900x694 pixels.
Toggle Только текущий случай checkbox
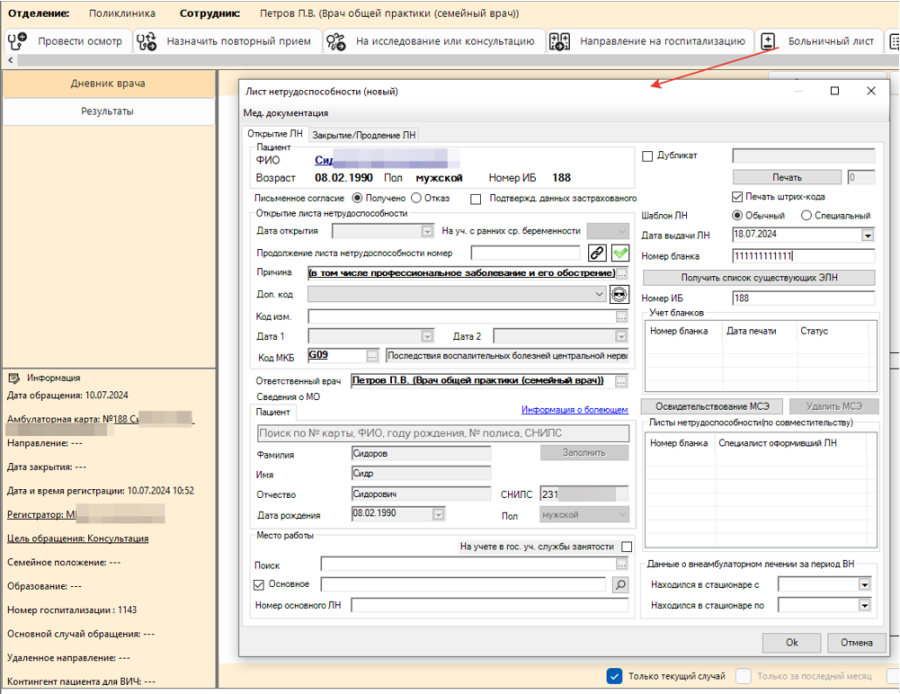614,676
